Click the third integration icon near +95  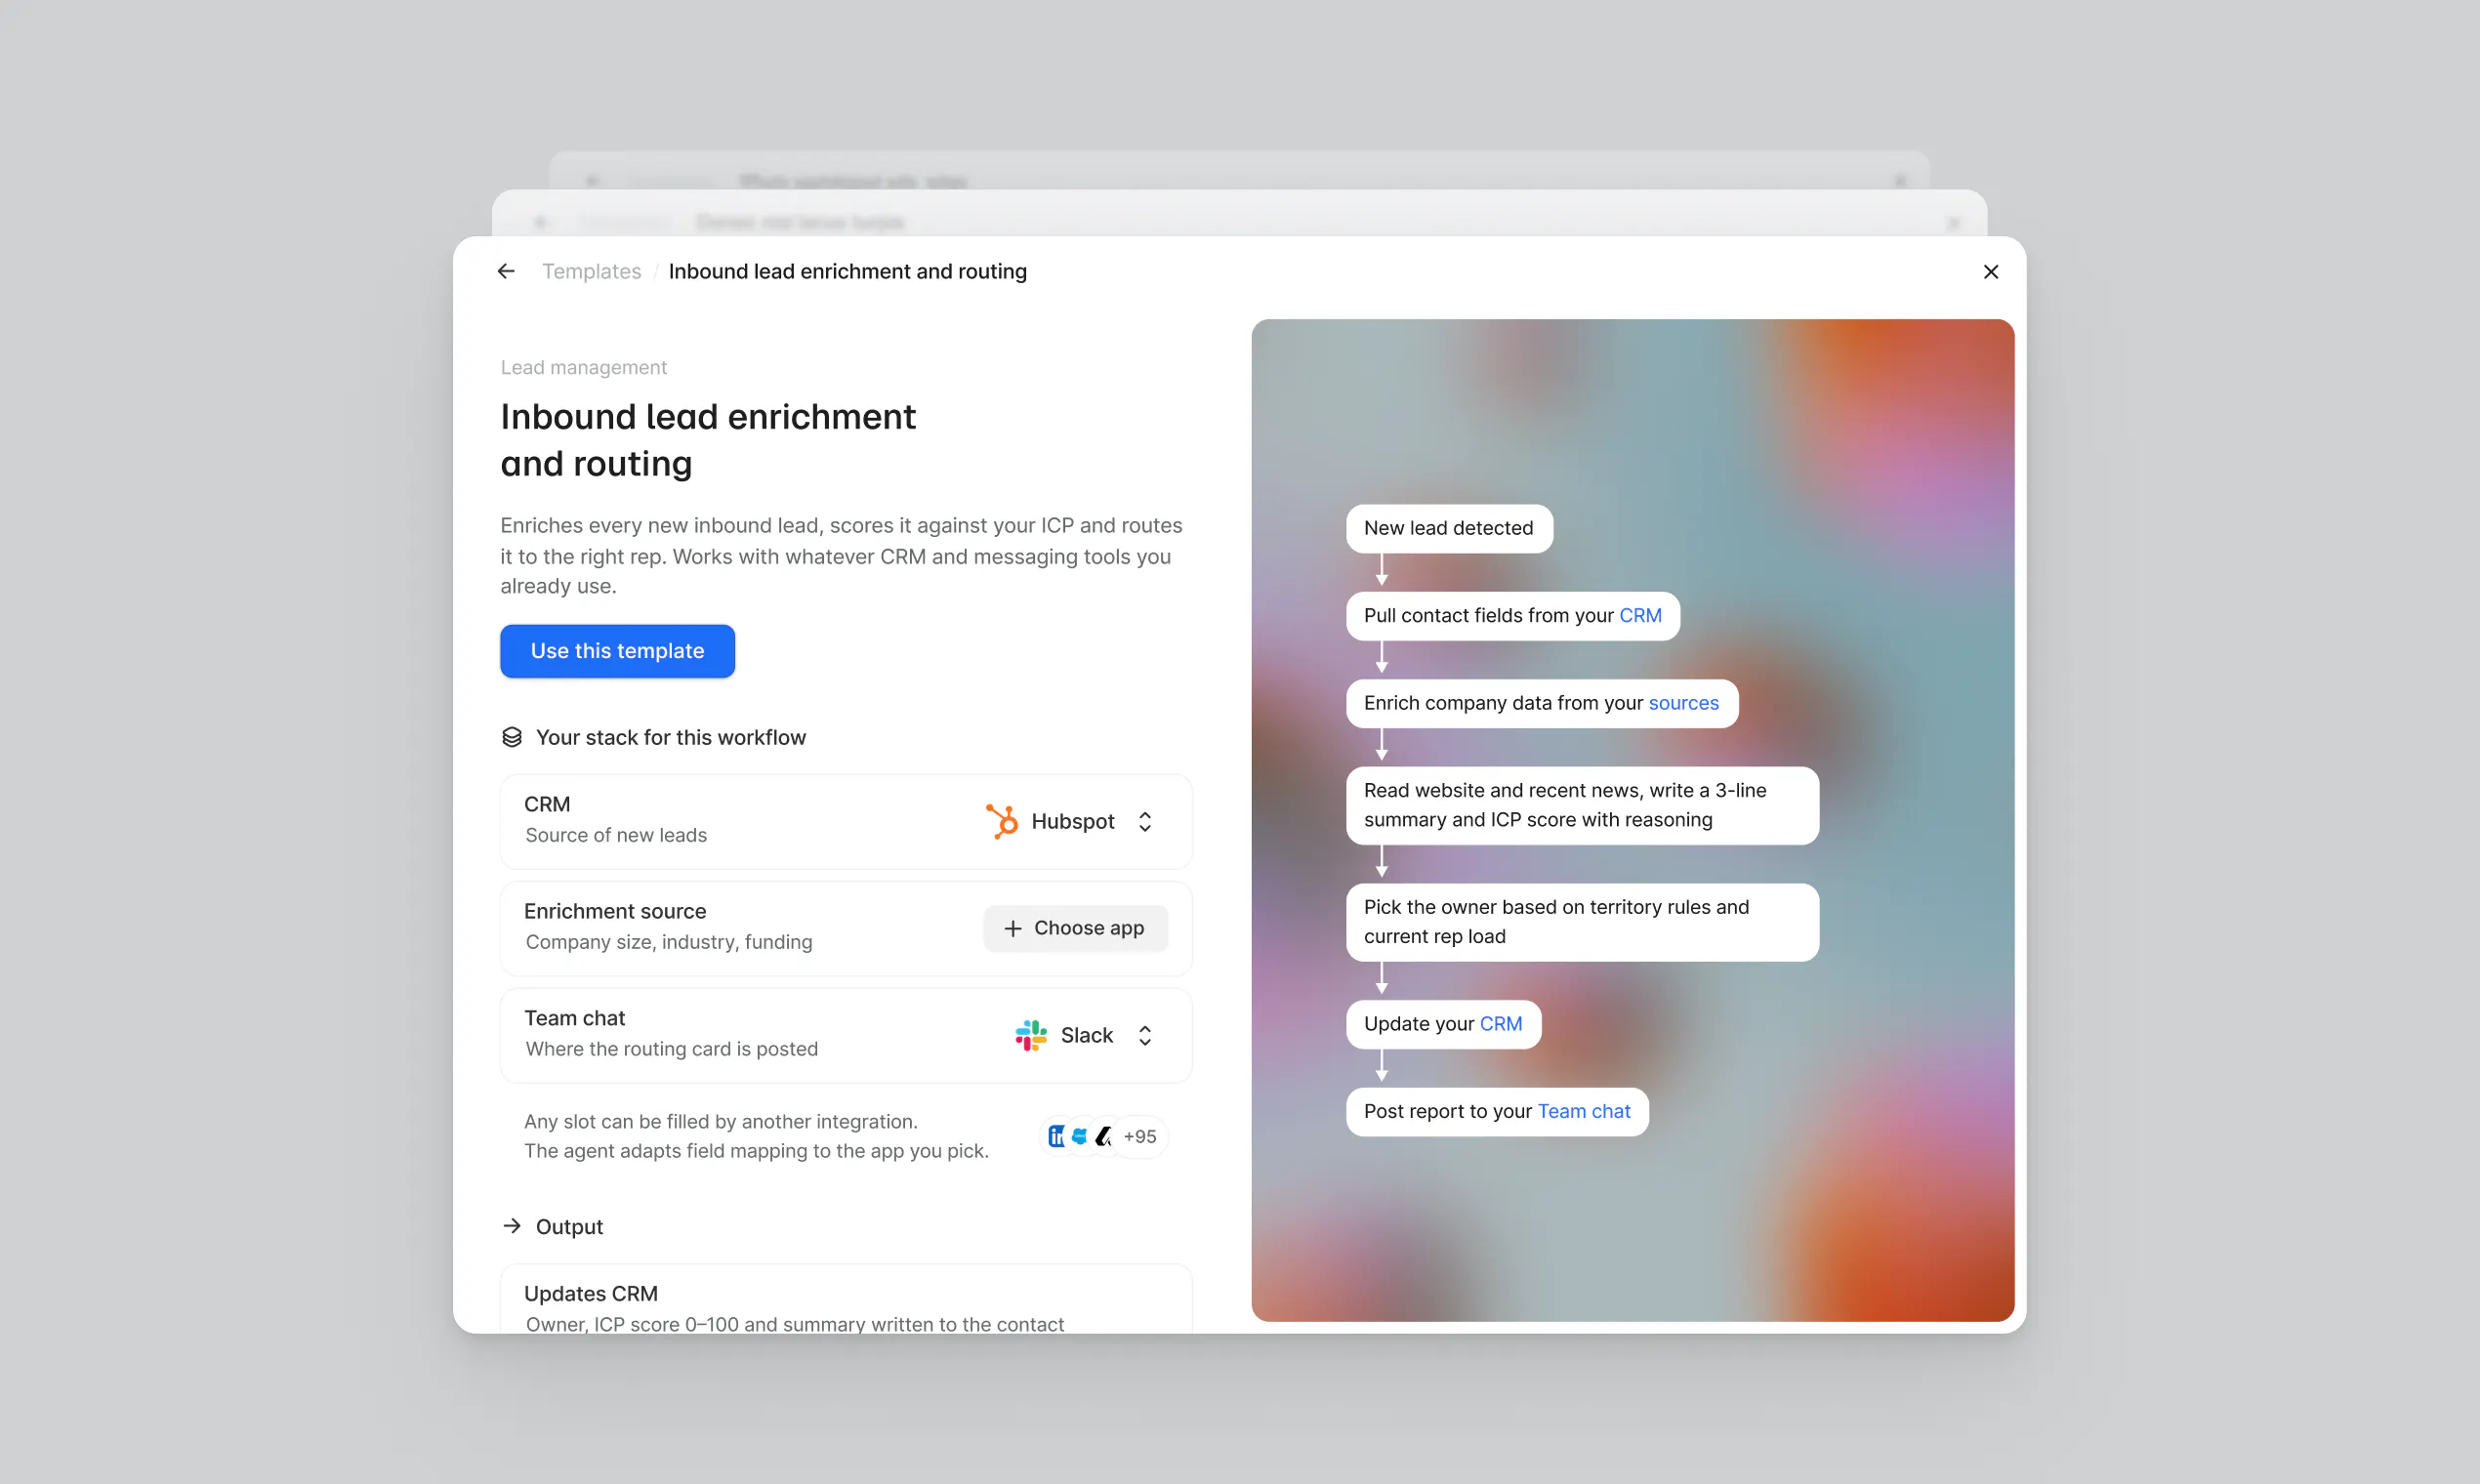[1104, 1136]
